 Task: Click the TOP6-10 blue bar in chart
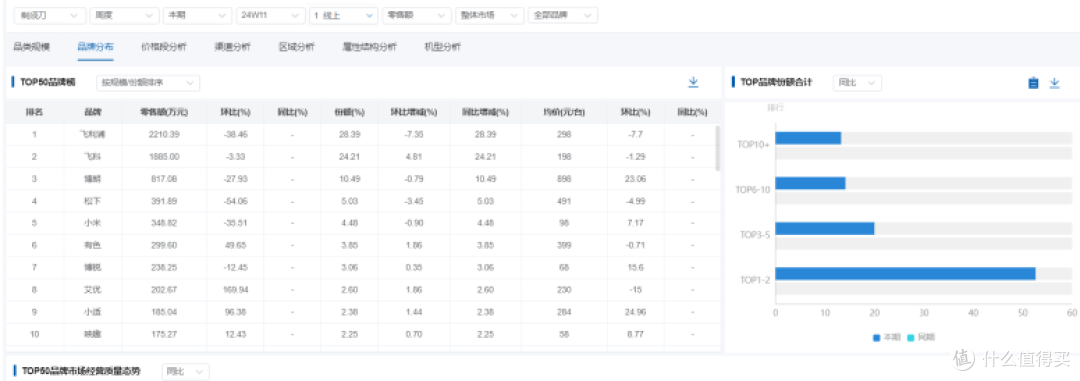click(811, 183)
